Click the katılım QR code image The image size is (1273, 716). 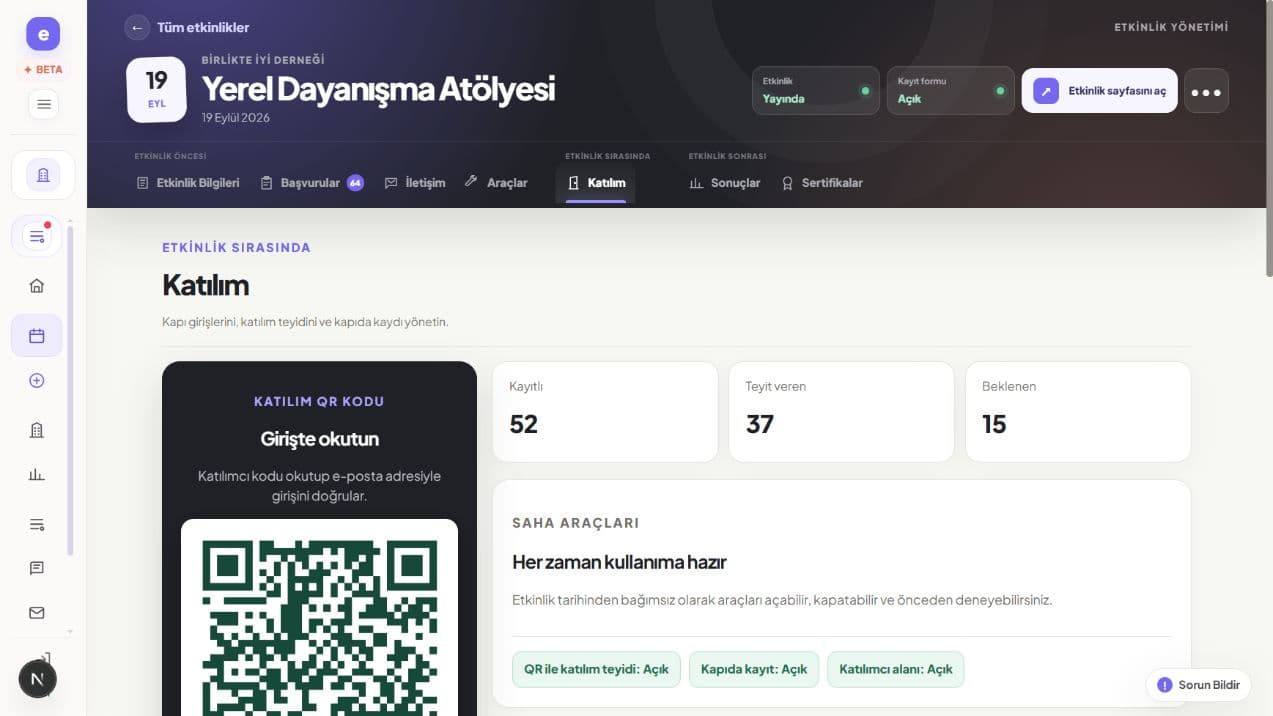click(x=320, y=627)
